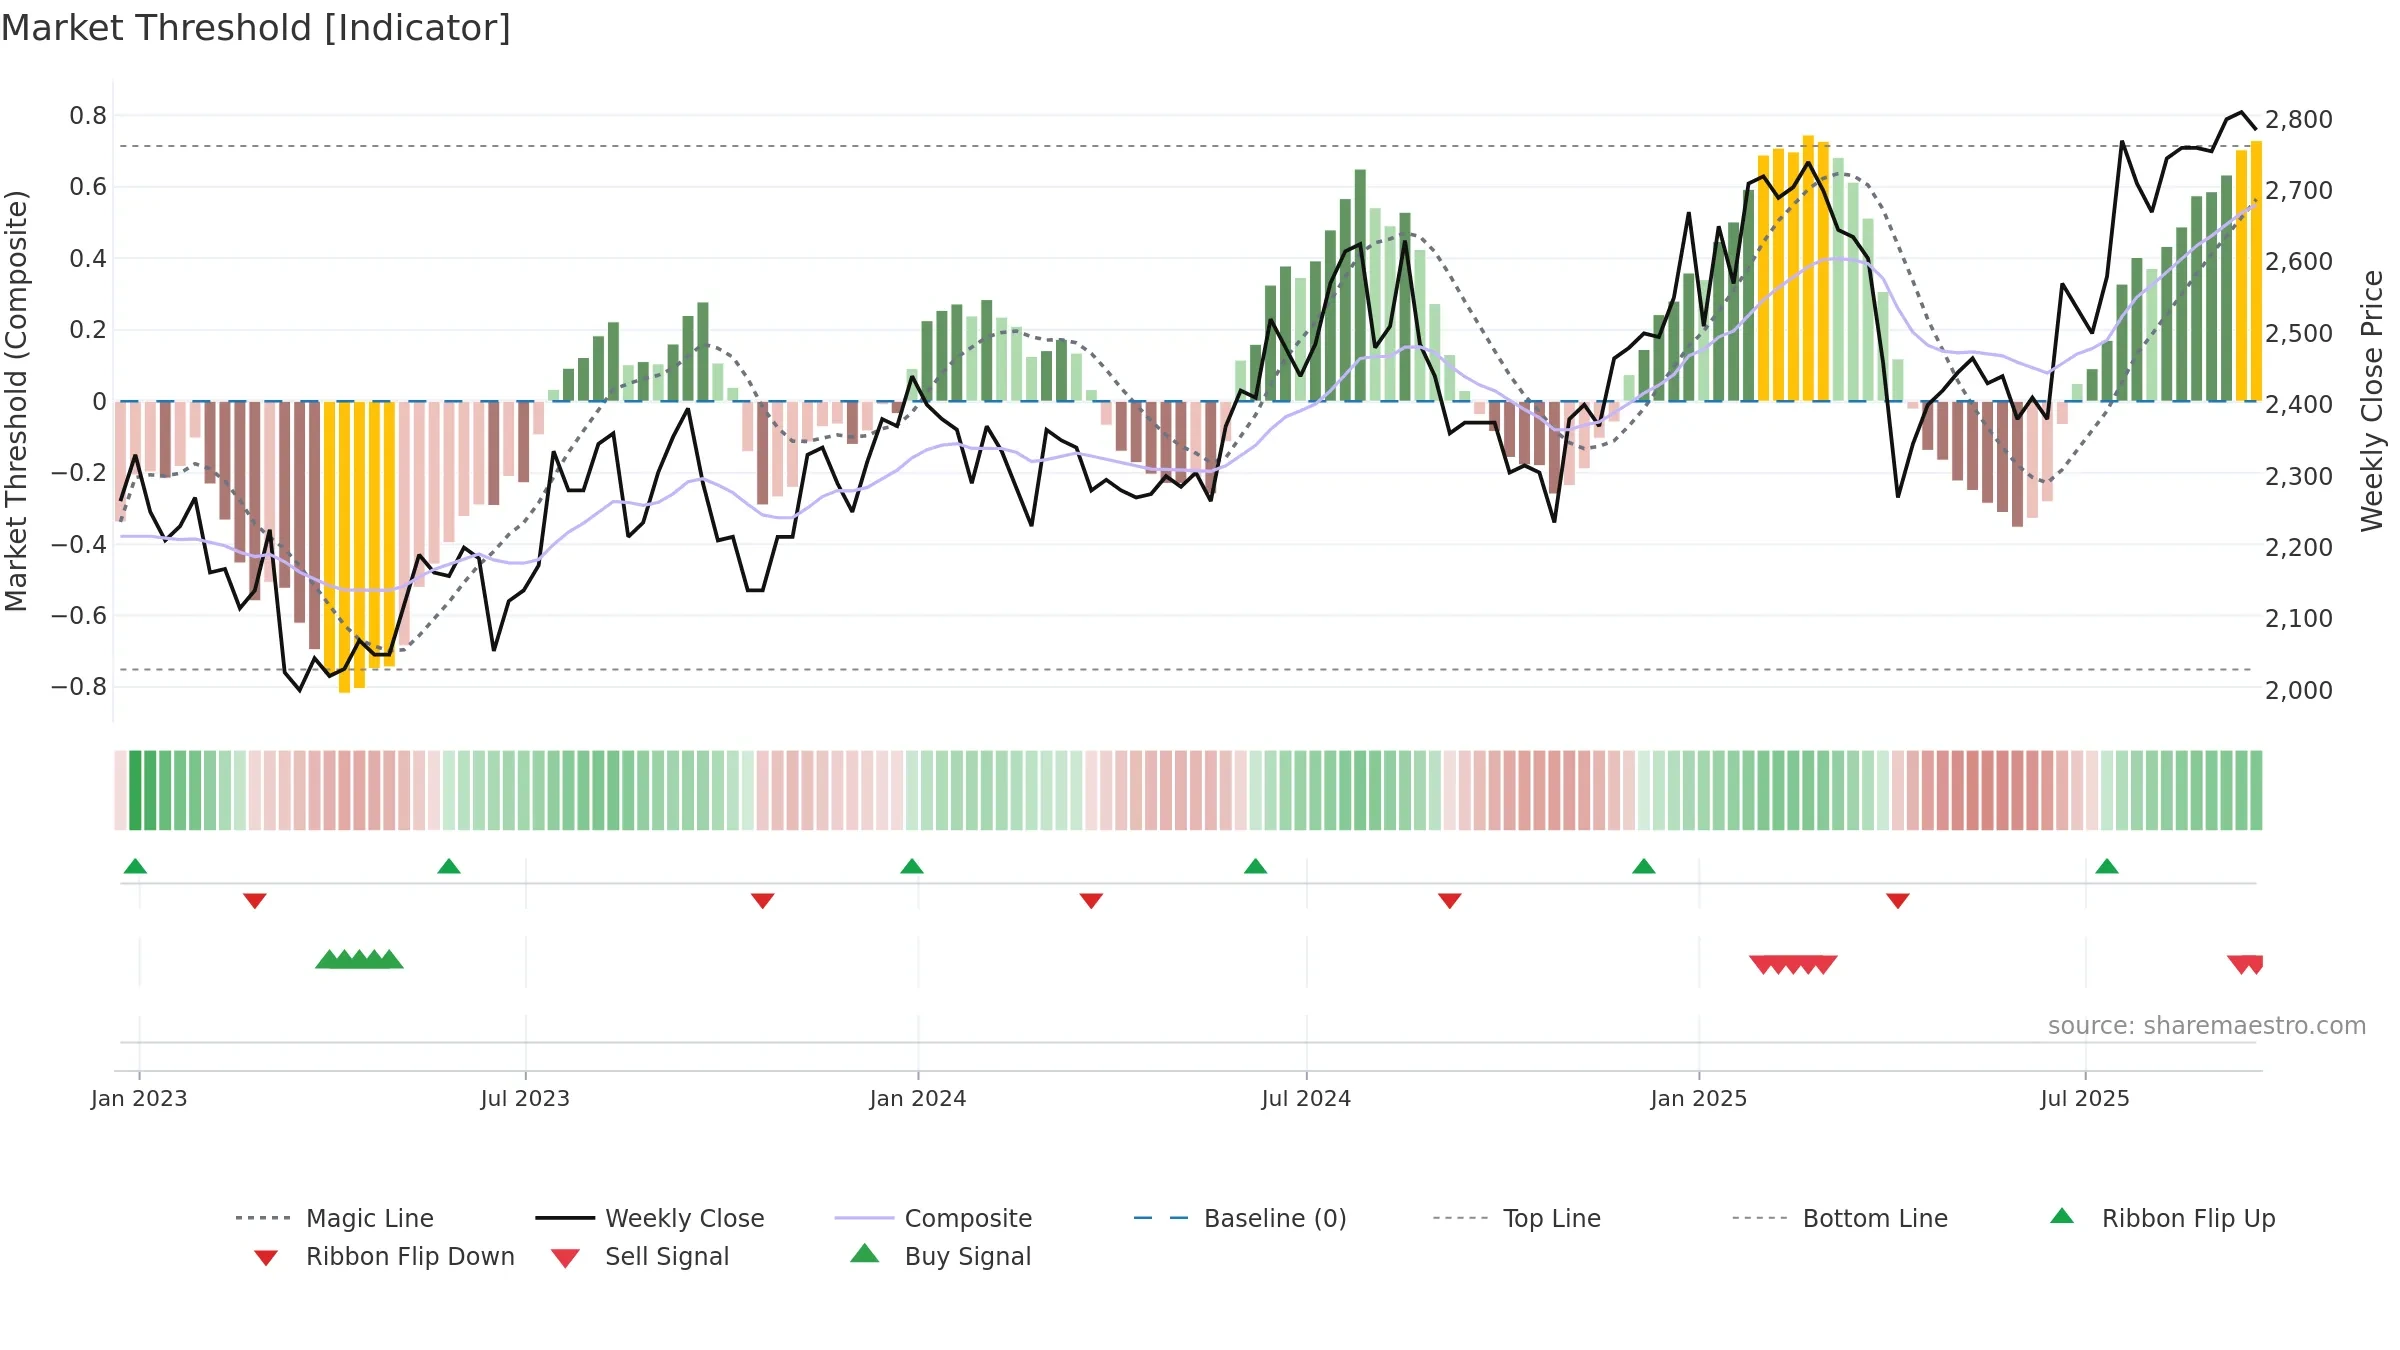
Task: Toggle the Ribbon Flip Down legend entry
Action: [x=384, y=1256]
